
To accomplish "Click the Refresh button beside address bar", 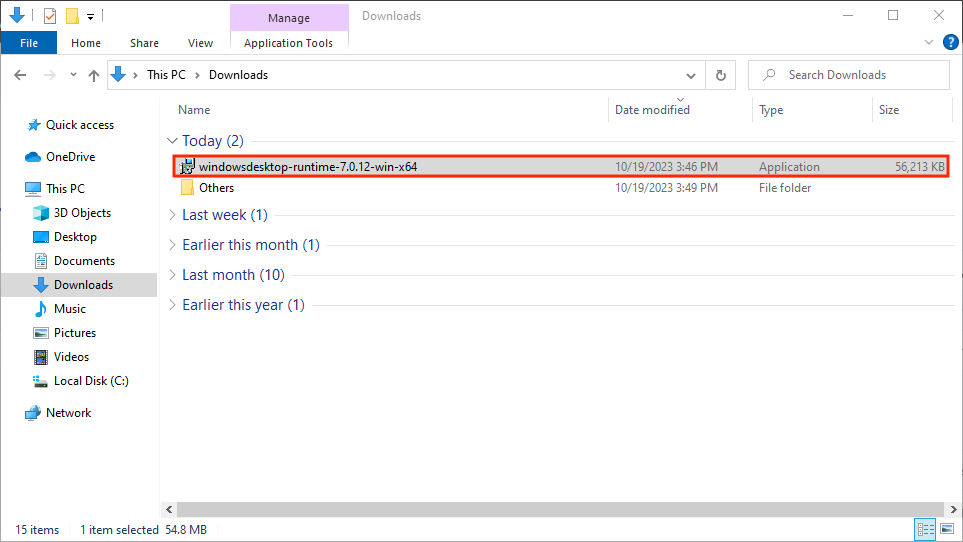I will click(x=720, y=75).
